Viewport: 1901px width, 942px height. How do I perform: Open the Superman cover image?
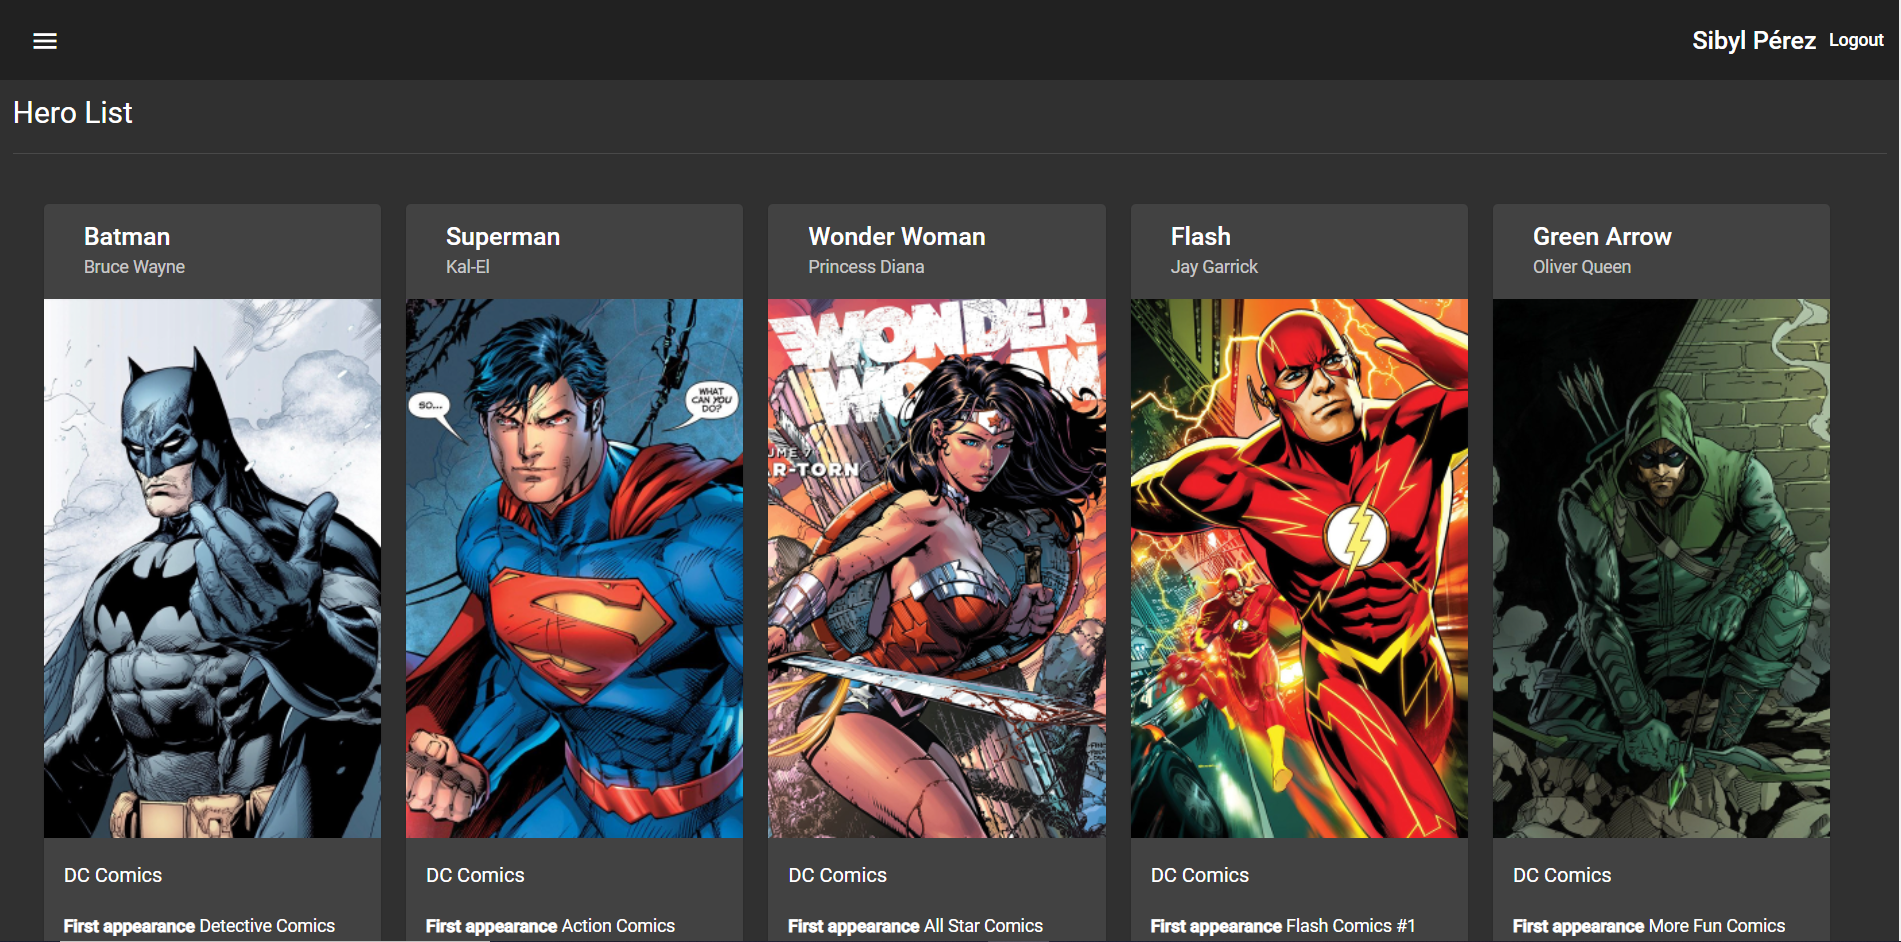574,568
